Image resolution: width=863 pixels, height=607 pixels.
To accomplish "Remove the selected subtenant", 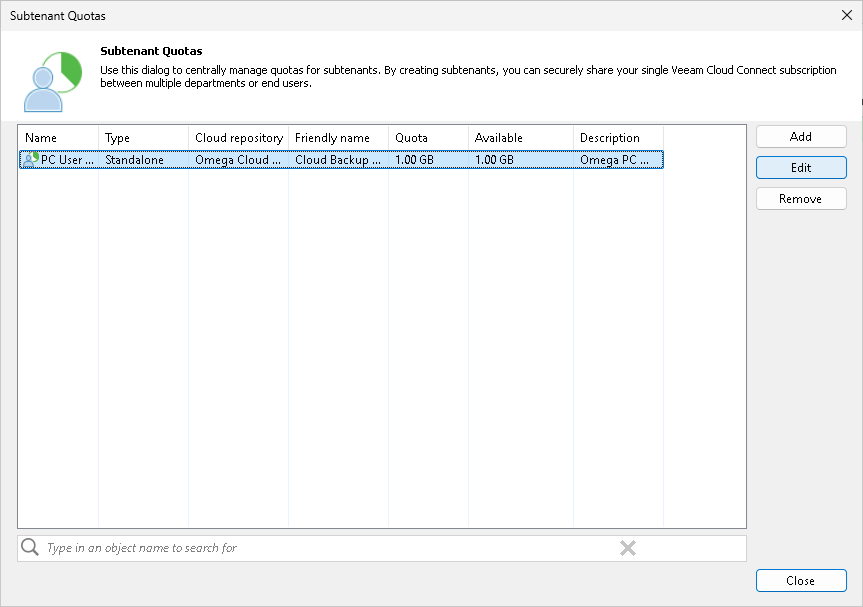I will [x=800, y=198].
